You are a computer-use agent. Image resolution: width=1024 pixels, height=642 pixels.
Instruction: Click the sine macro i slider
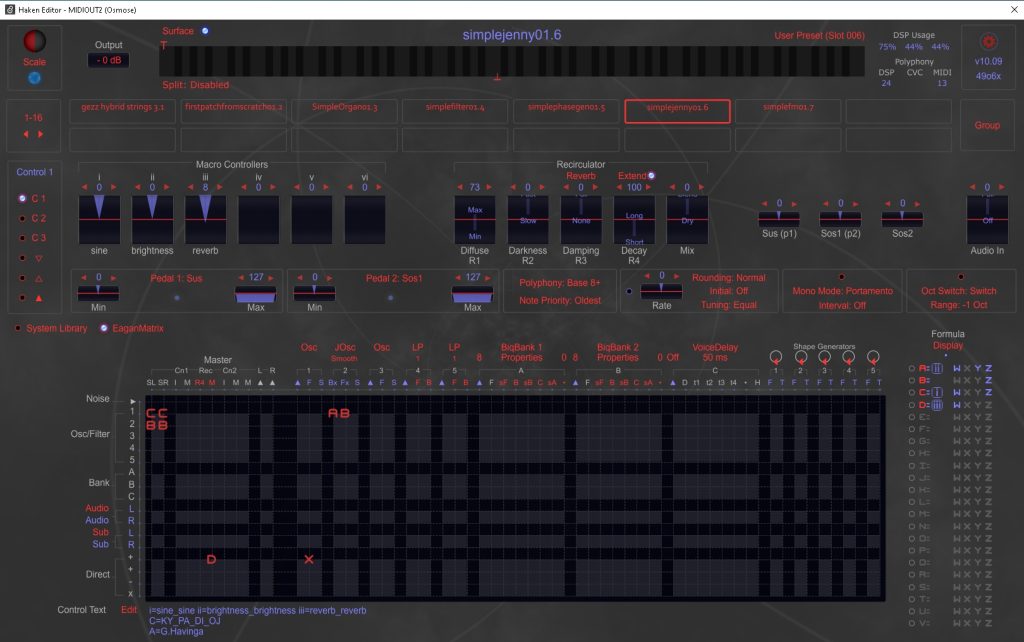(99, 219)
